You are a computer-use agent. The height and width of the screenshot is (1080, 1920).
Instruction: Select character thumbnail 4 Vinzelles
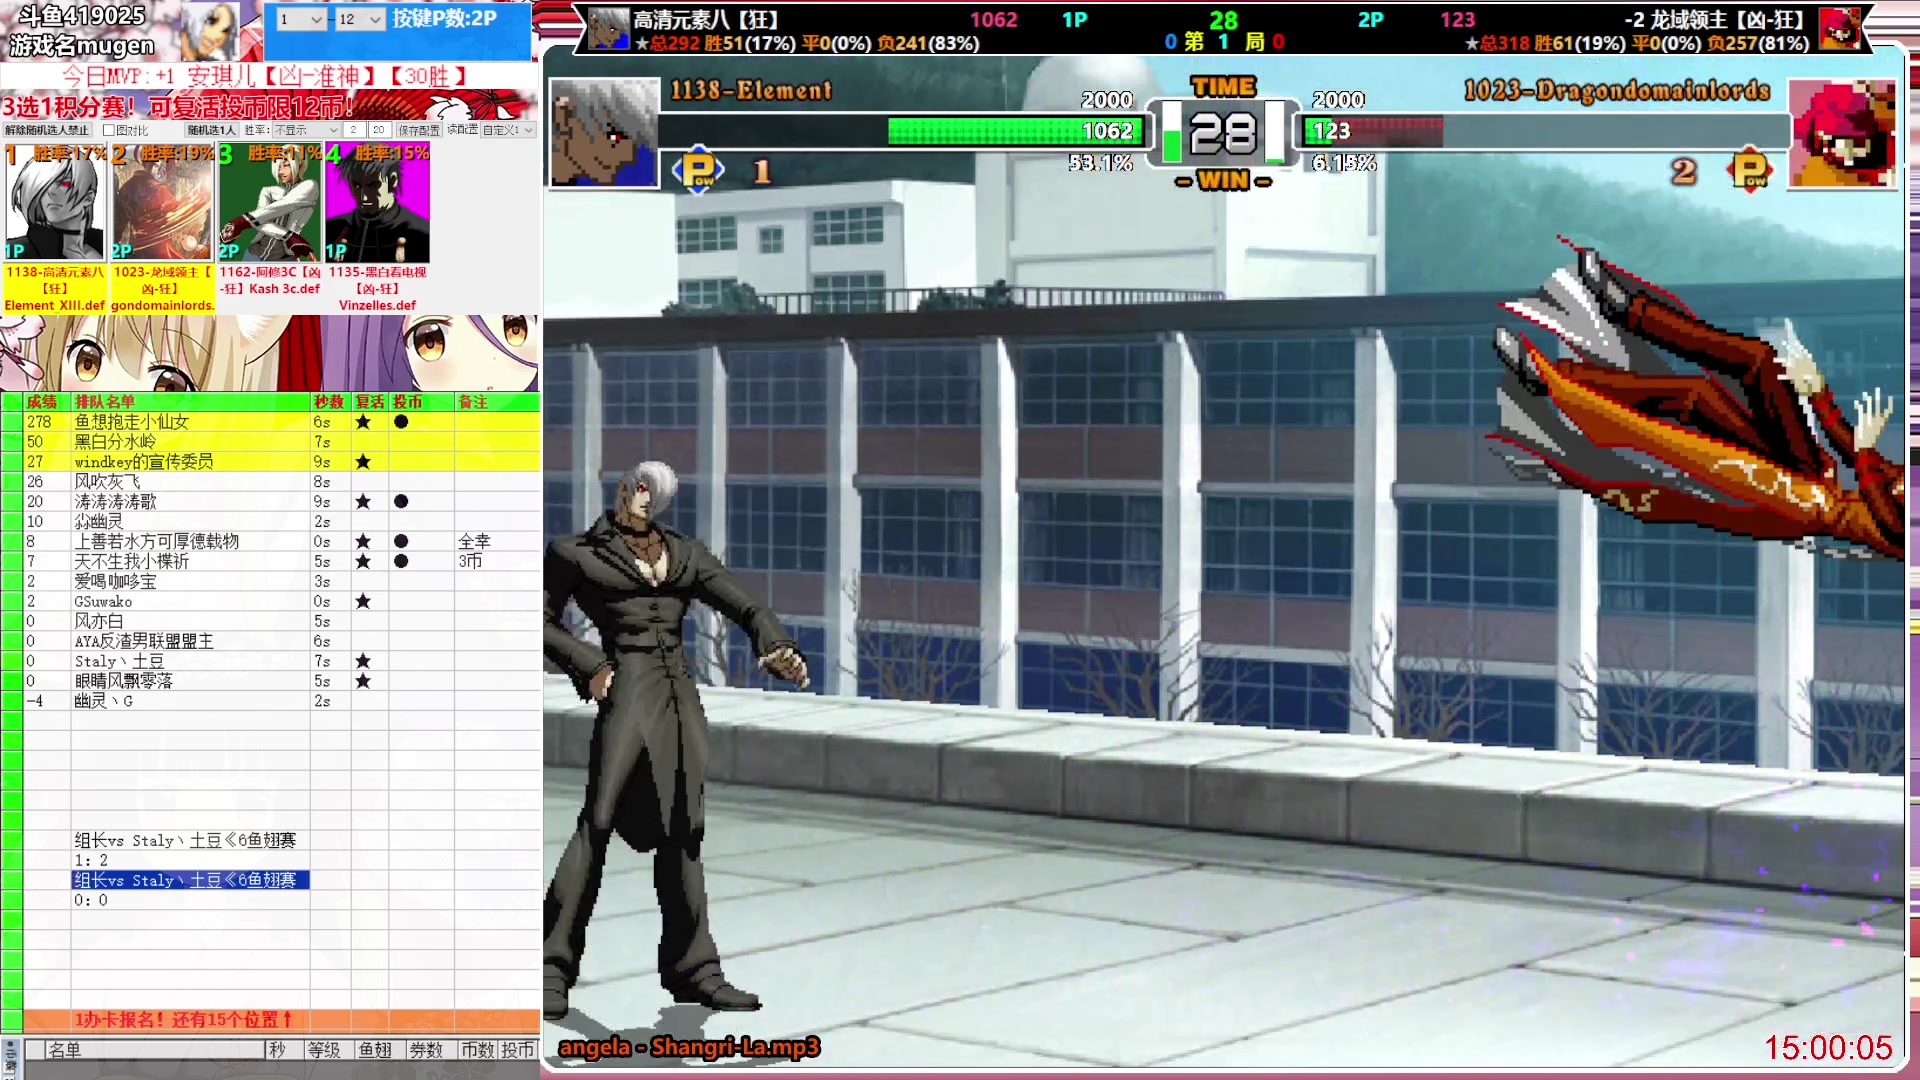[x=377, y=203]
